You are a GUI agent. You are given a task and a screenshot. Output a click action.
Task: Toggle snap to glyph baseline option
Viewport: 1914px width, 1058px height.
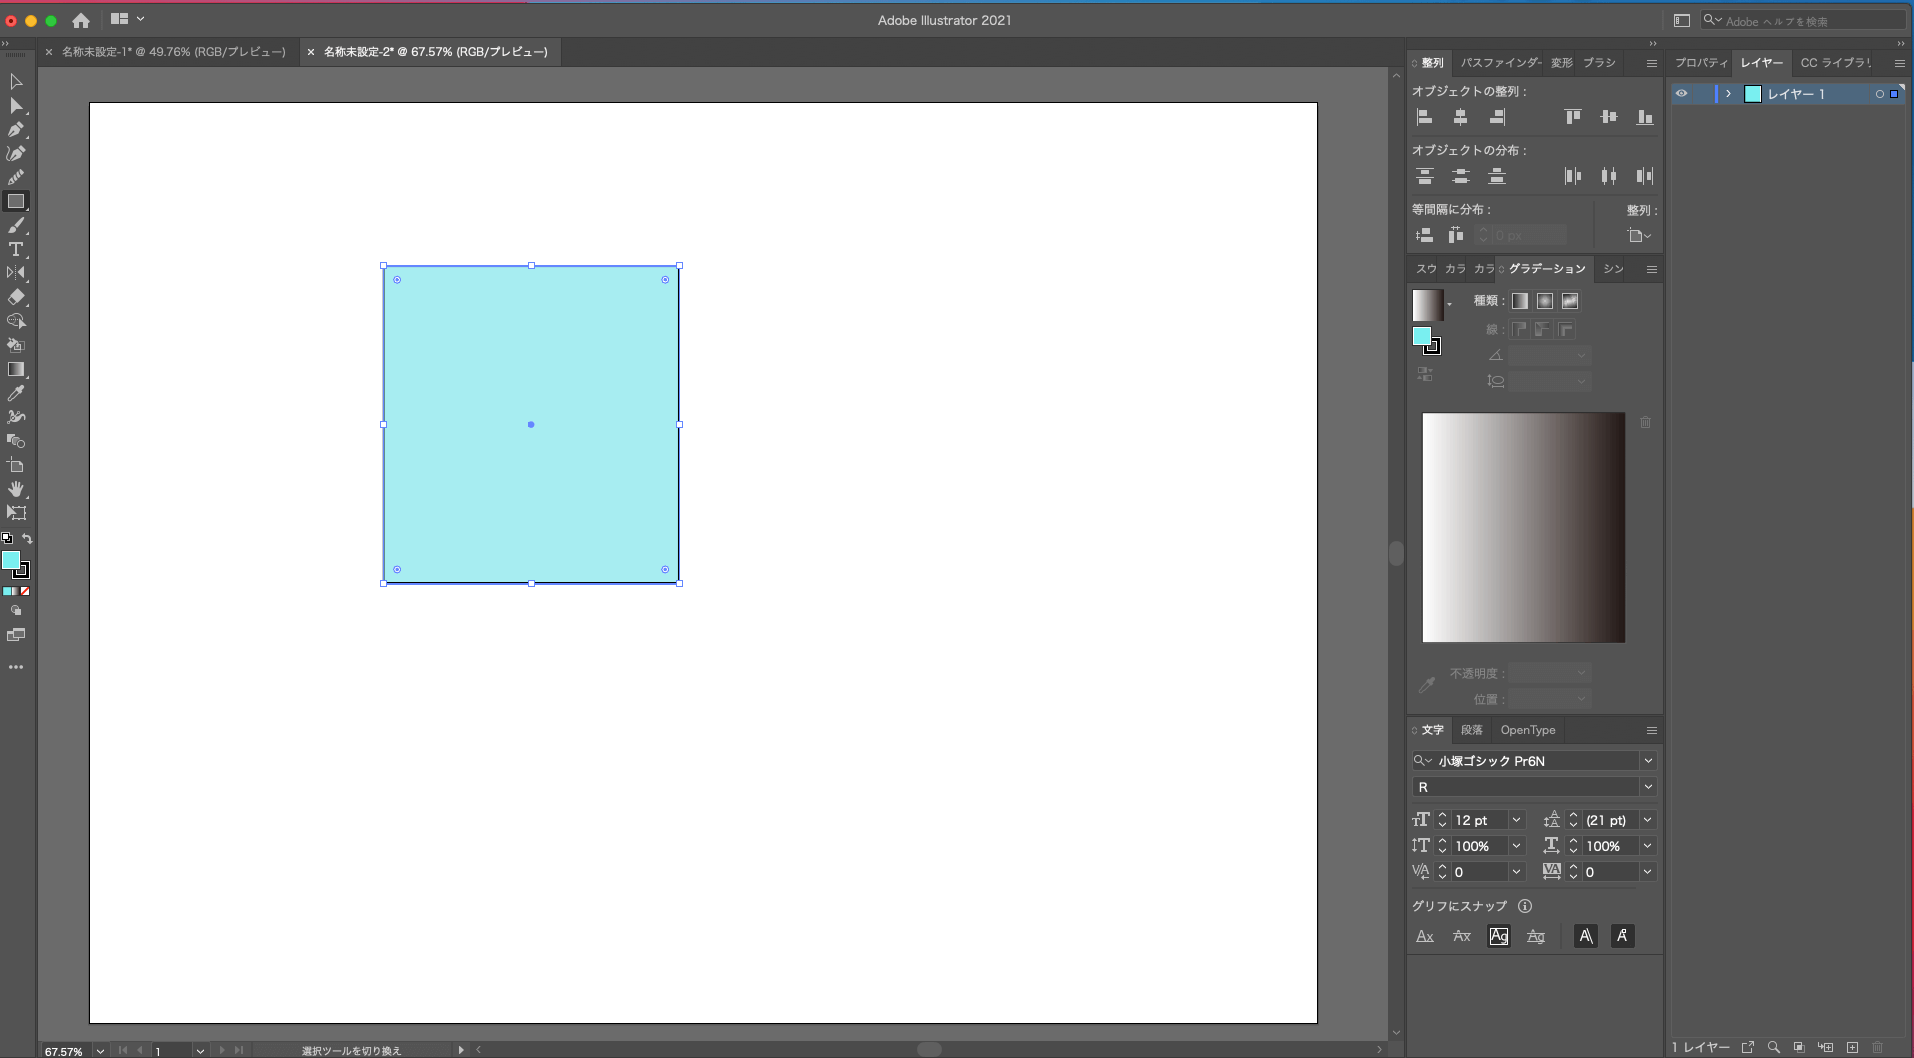(x=1425, y=936)
